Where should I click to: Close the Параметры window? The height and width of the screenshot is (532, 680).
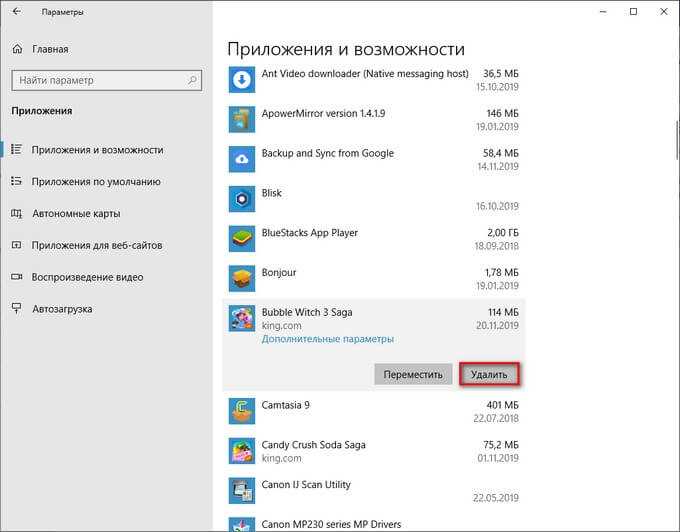[664, 12]
